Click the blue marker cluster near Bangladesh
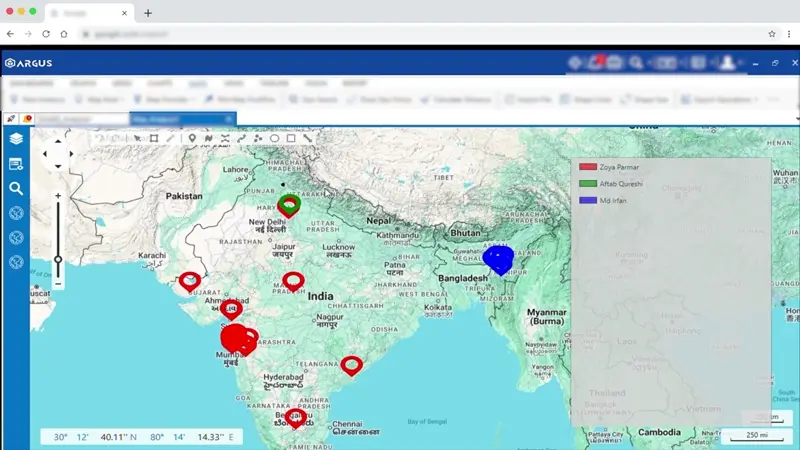The width and height of the screenshot is (800, 450). [x=498, y=258]
